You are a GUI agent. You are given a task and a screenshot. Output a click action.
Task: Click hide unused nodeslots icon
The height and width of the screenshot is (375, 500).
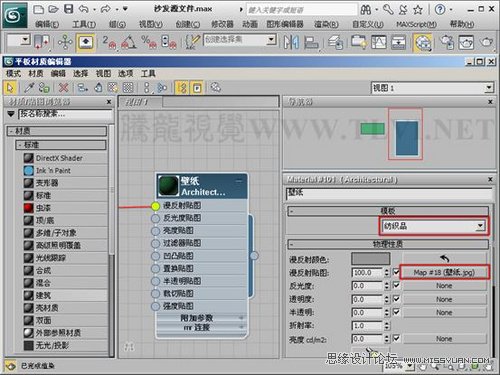(x=98, y=88)
